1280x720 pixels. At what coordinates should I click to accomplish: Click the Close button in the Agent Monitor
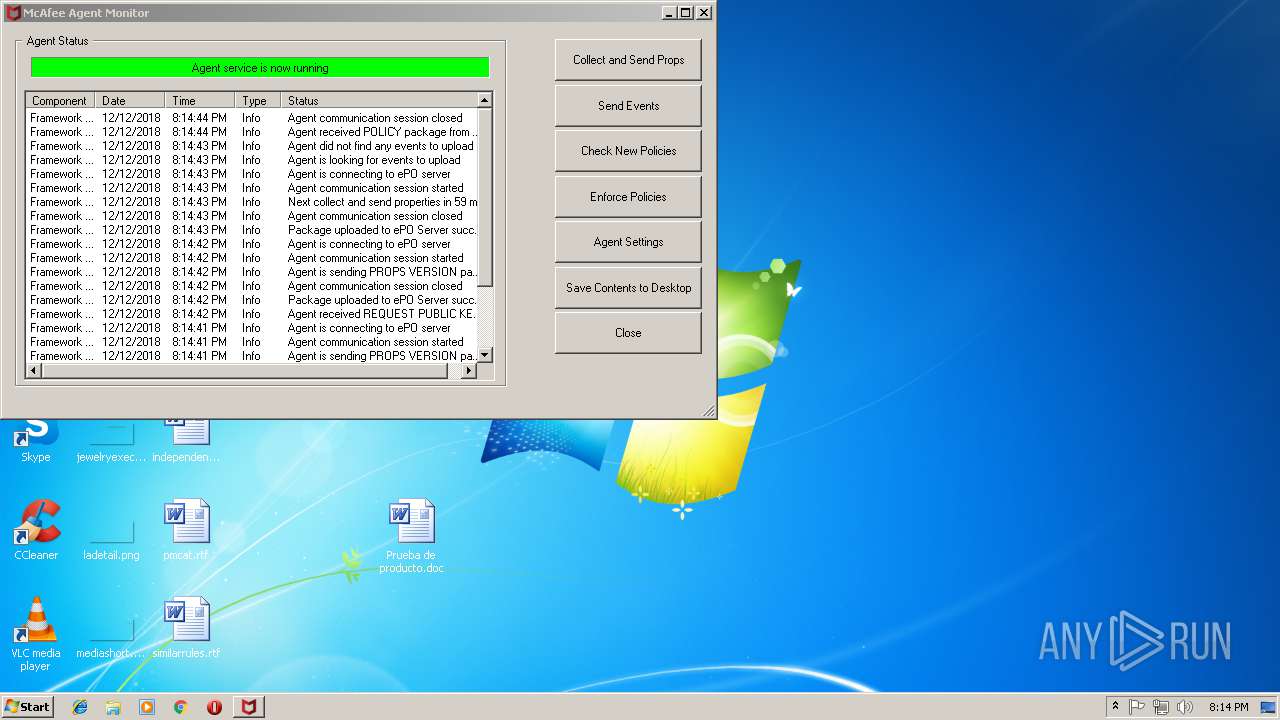pos(628,333)
